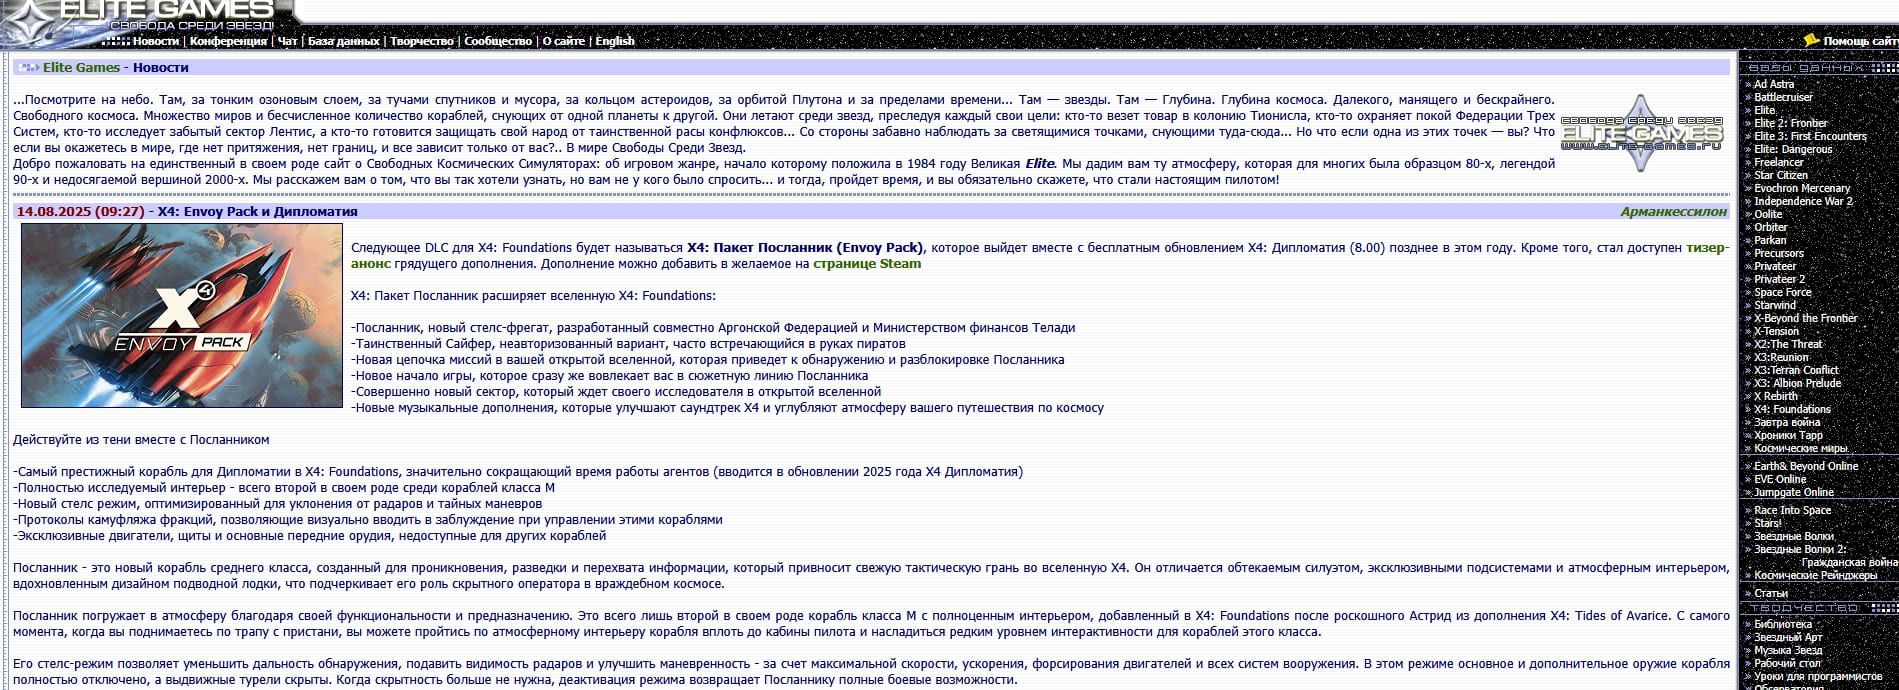This screenshot has height=690, width=1899.
Task: Open the X4 Envoy Pack cover image
Action: click(182, 315)
